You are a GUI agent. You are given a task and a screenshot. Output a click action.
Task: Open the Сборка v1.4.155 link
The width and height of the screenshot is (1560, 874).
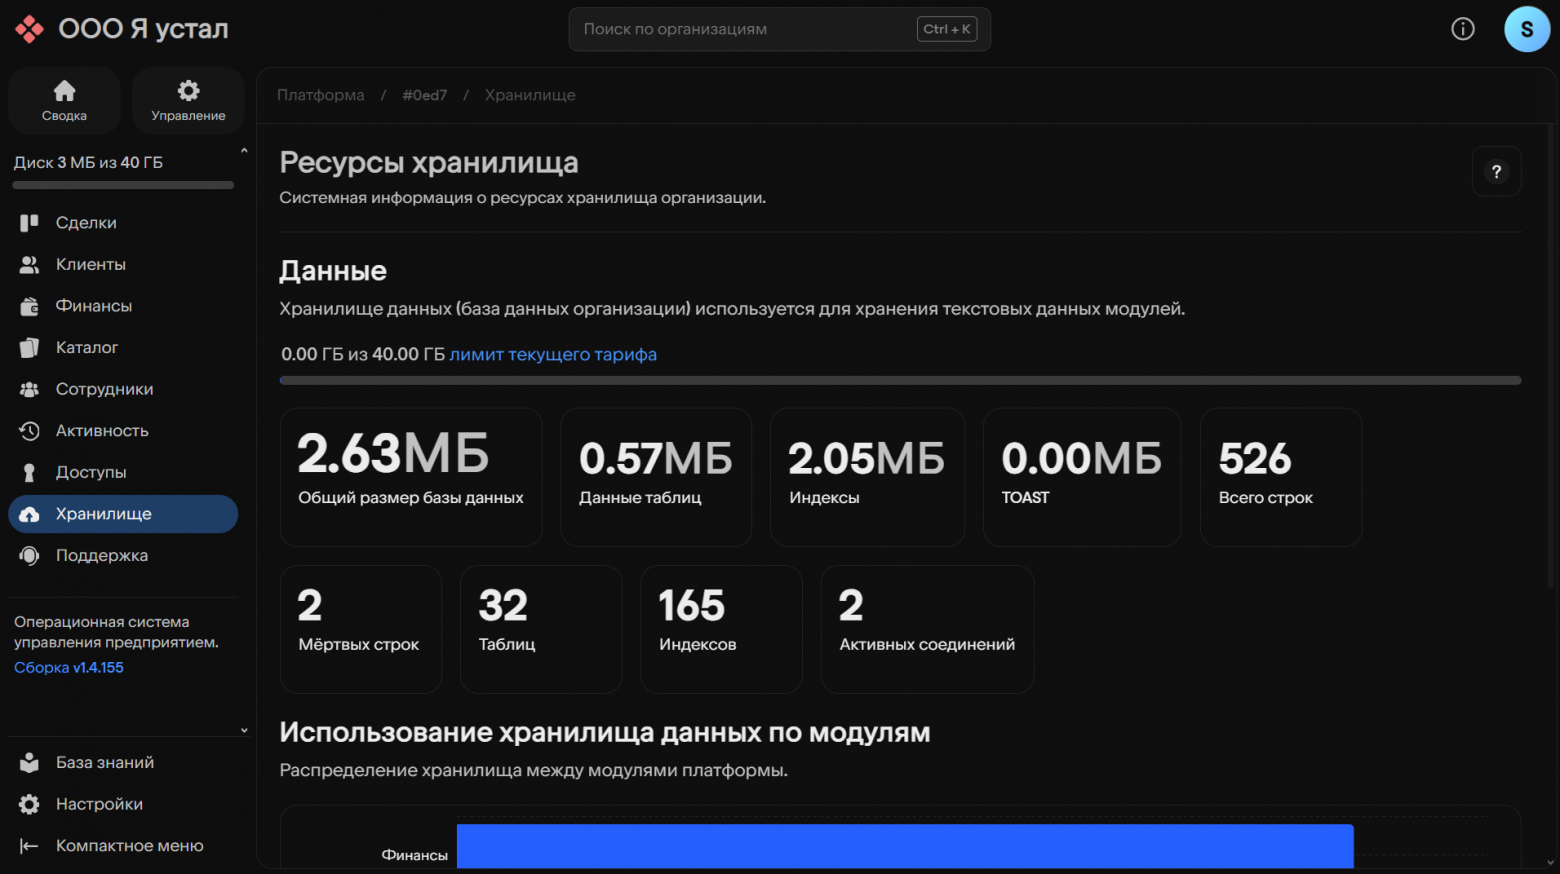tap(69, 667)
